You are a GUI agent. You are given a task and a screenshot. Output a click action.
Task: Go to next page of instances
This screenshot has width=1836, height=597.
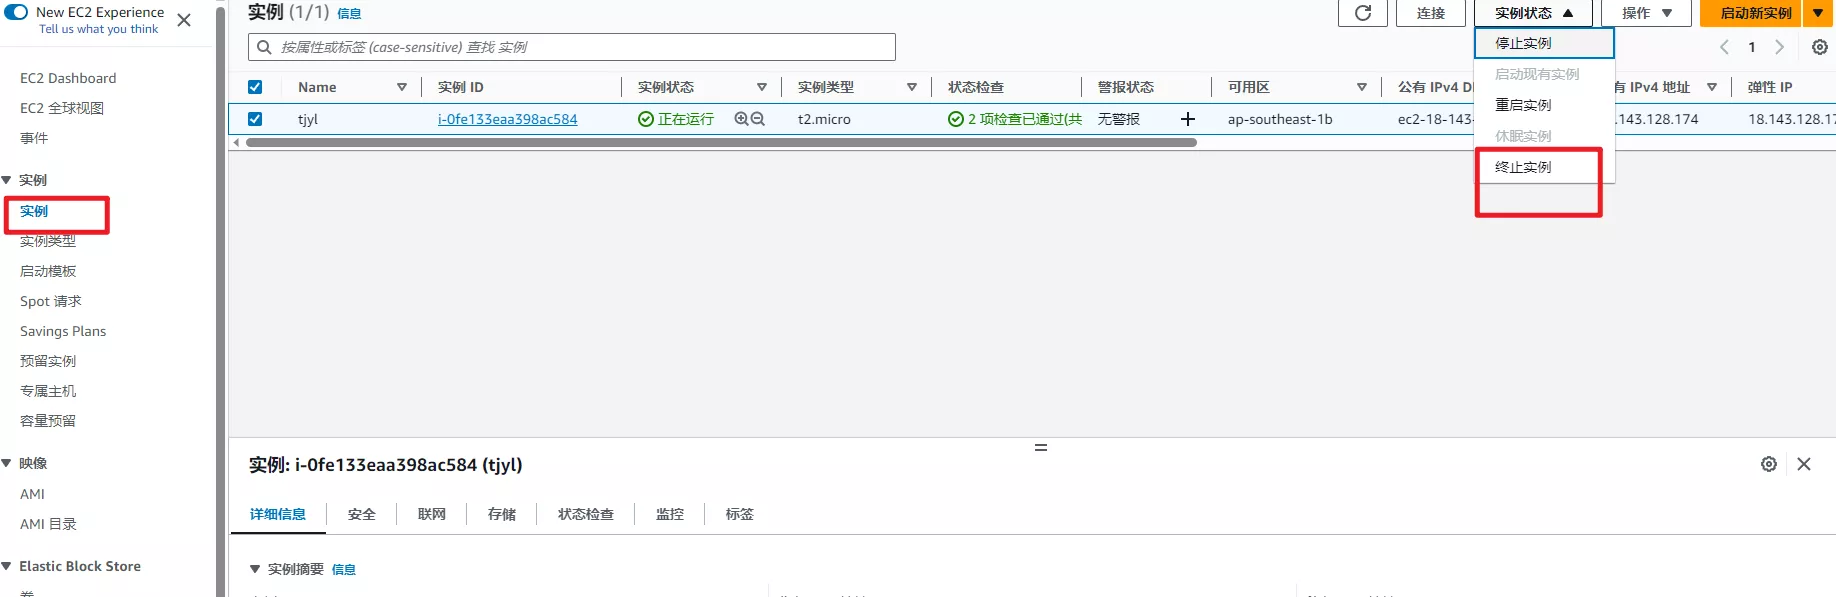1779,47
